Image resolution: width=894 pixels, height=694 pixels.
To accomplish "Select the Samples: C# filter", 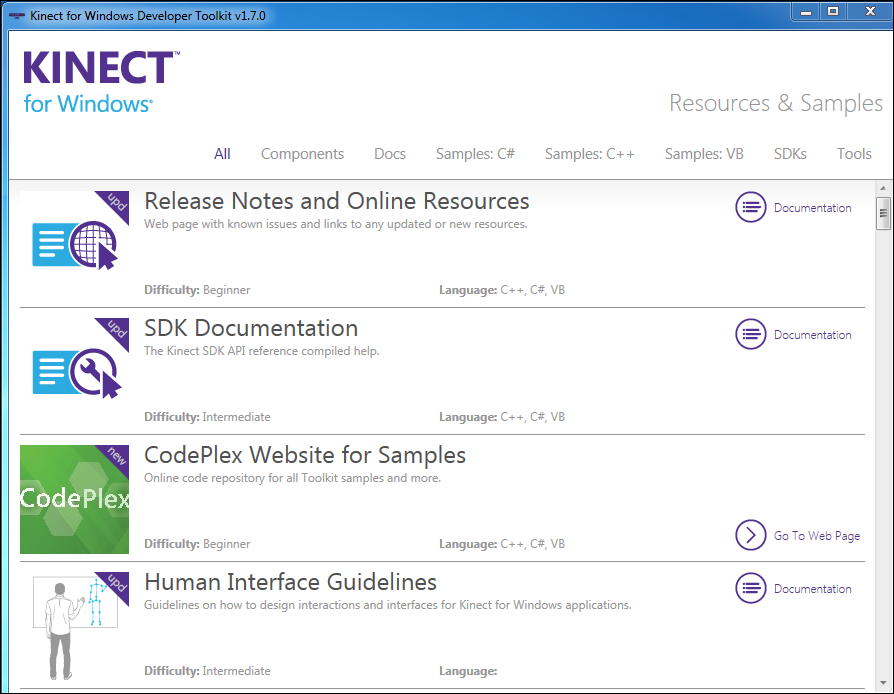I will point(475,153).
